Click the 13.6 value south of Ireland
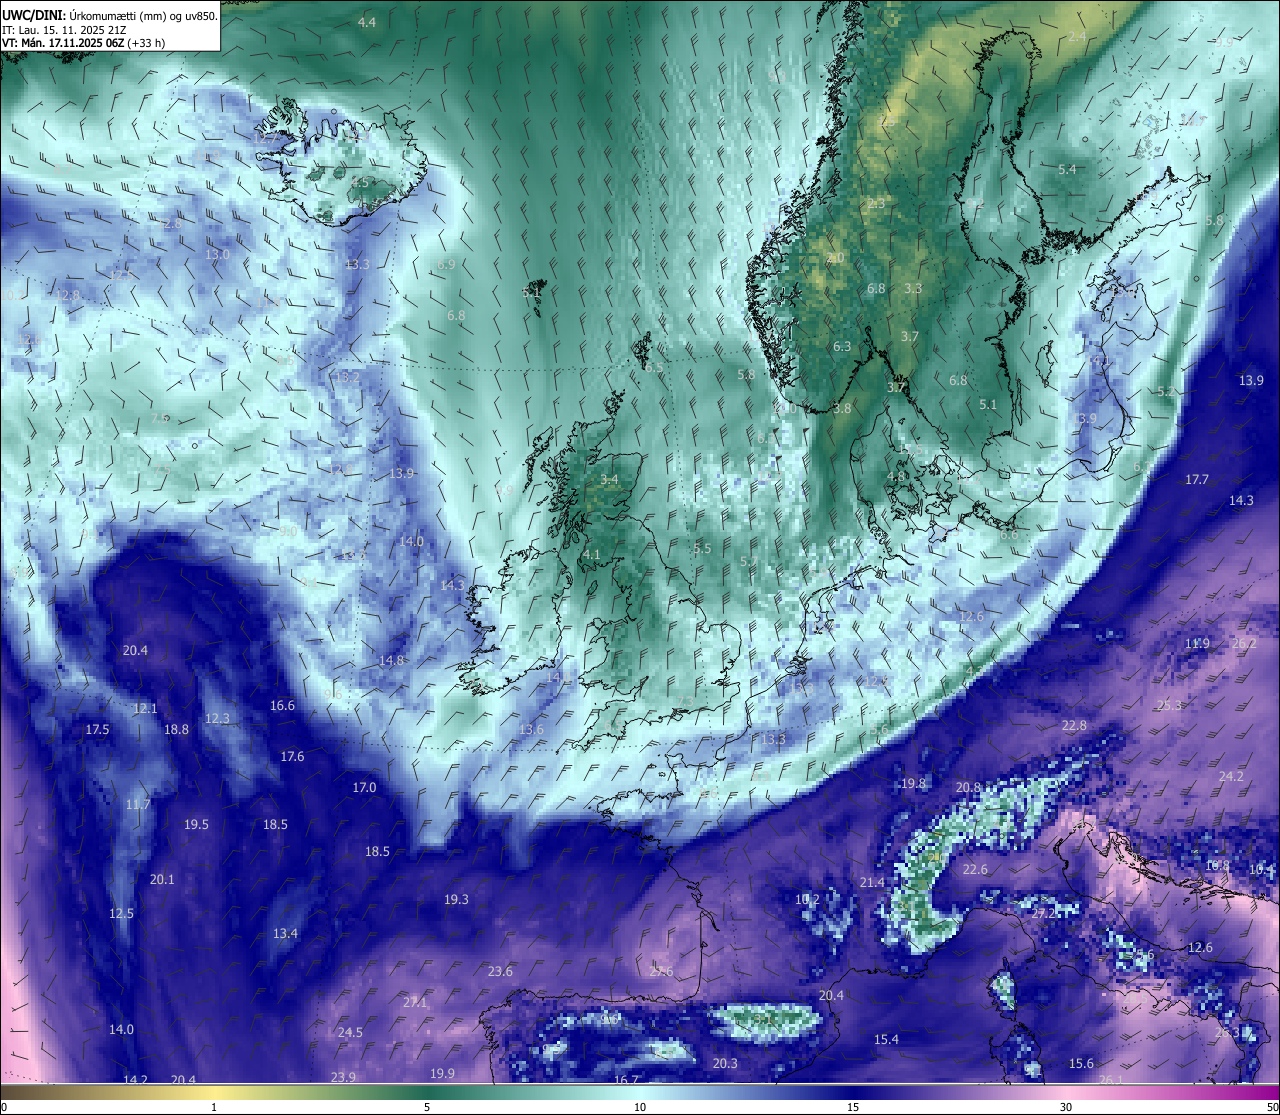This screenshot has height=1115, width=1280. click(x=531, y=730)
